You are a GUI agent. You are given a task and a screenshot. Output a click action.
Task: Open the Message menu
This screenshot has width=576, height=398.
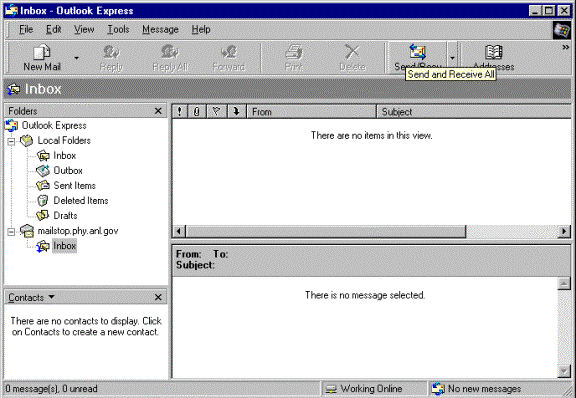coord(160,29)
